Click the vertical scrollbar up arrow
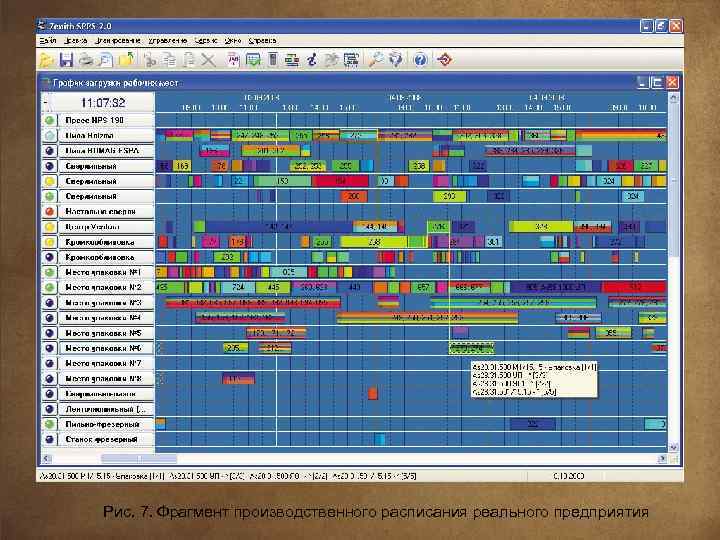 pyautogui.click(x=673, y=97)
